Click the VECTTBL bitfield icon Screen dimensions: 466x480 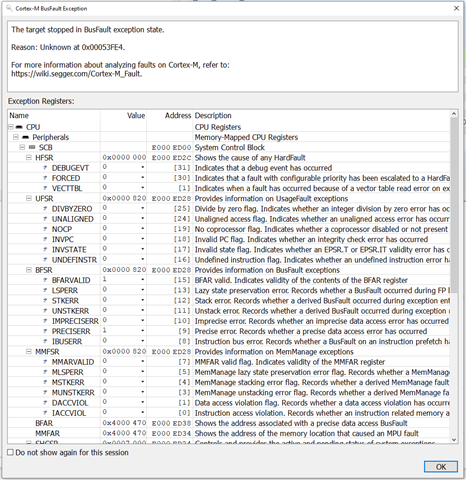coord(45,188)
